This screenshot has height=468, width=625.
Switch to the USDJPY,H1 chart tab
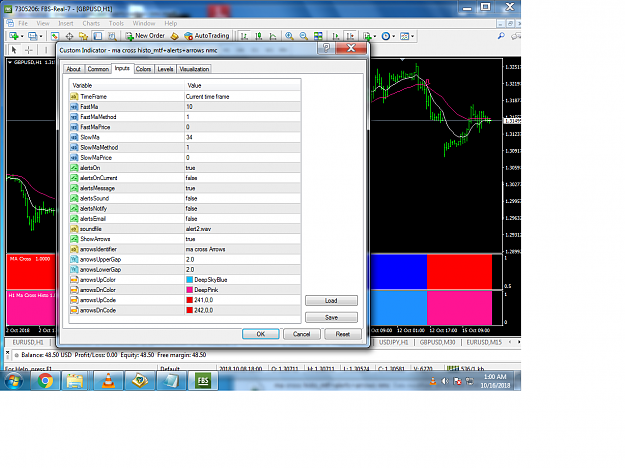393,342
